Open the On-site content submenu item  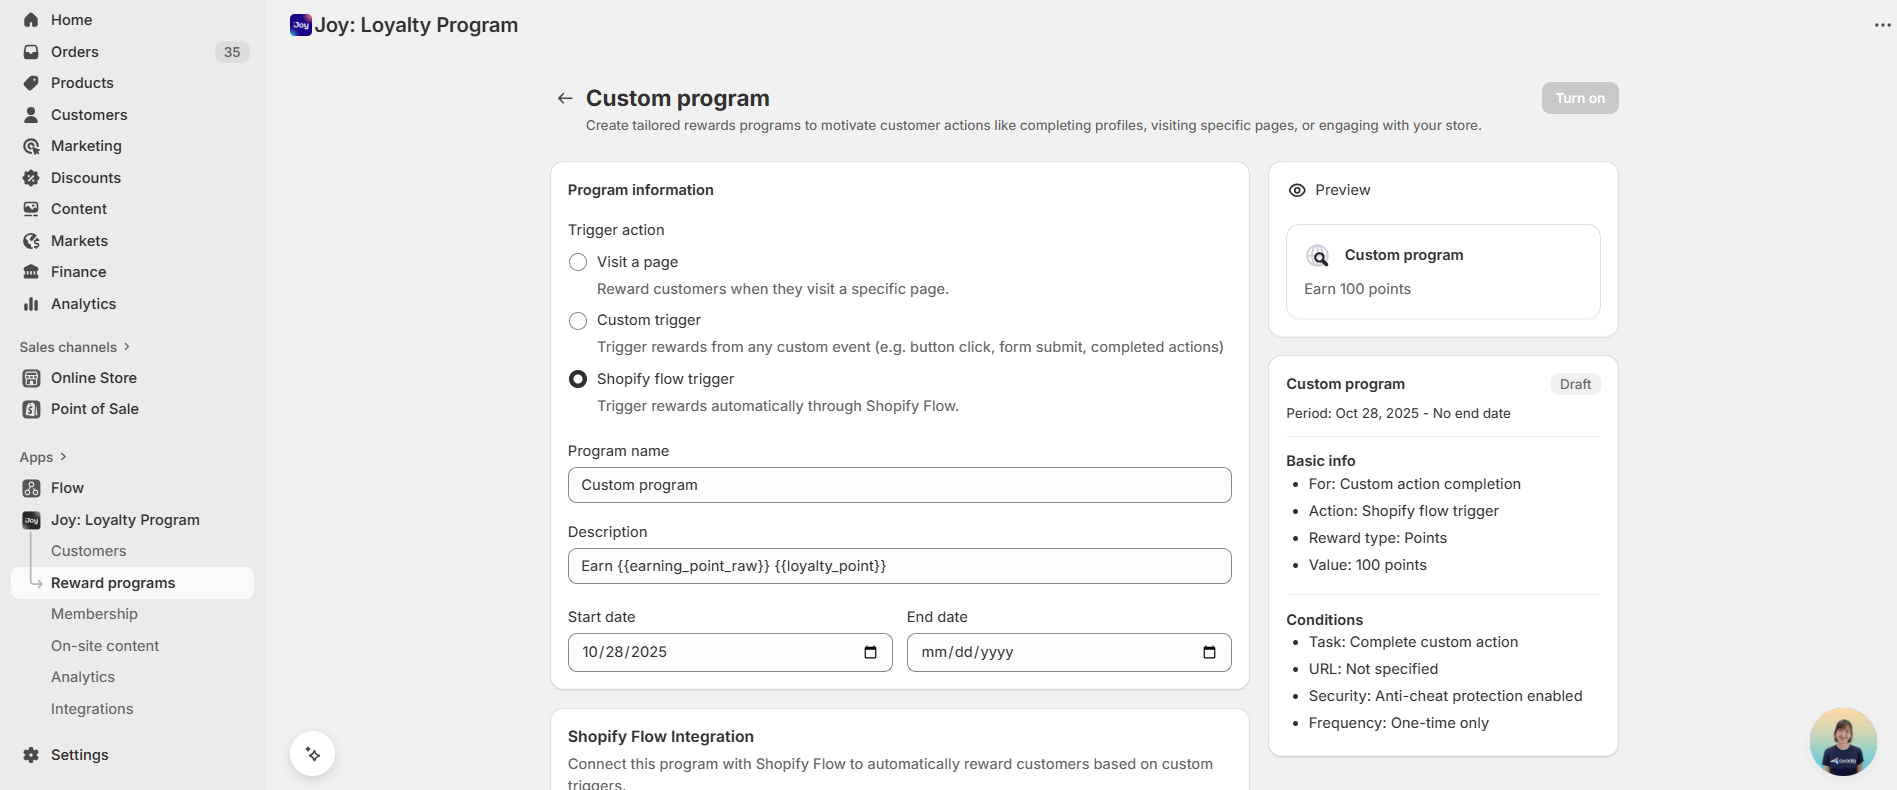pos(105,646)
